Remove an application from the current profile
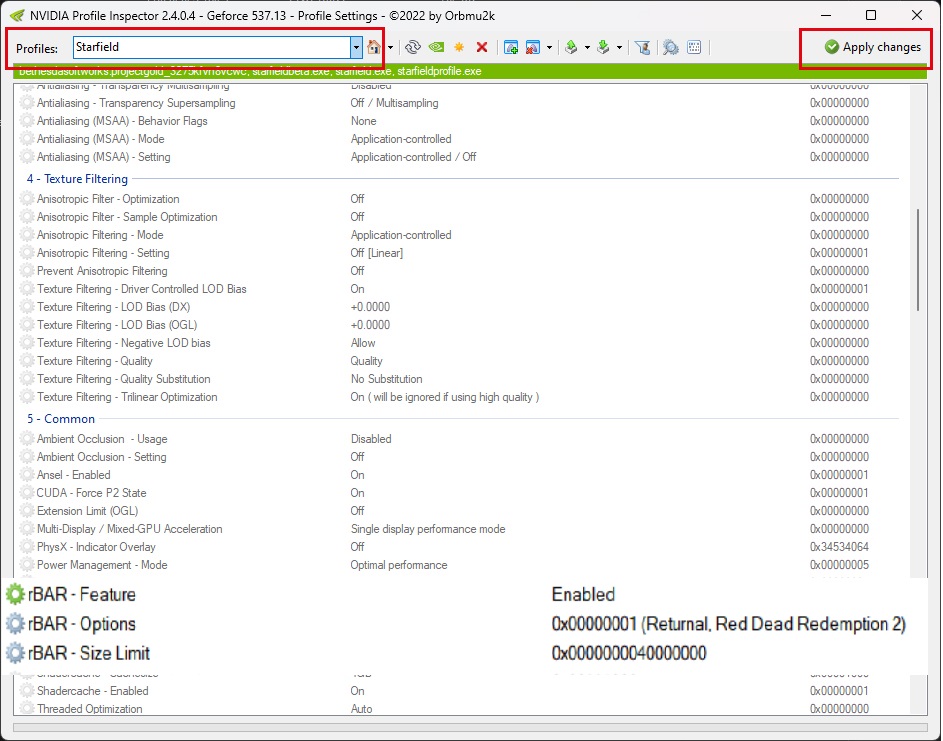The height and width of the screenshot is (741, 943). [x=533, y=47]
